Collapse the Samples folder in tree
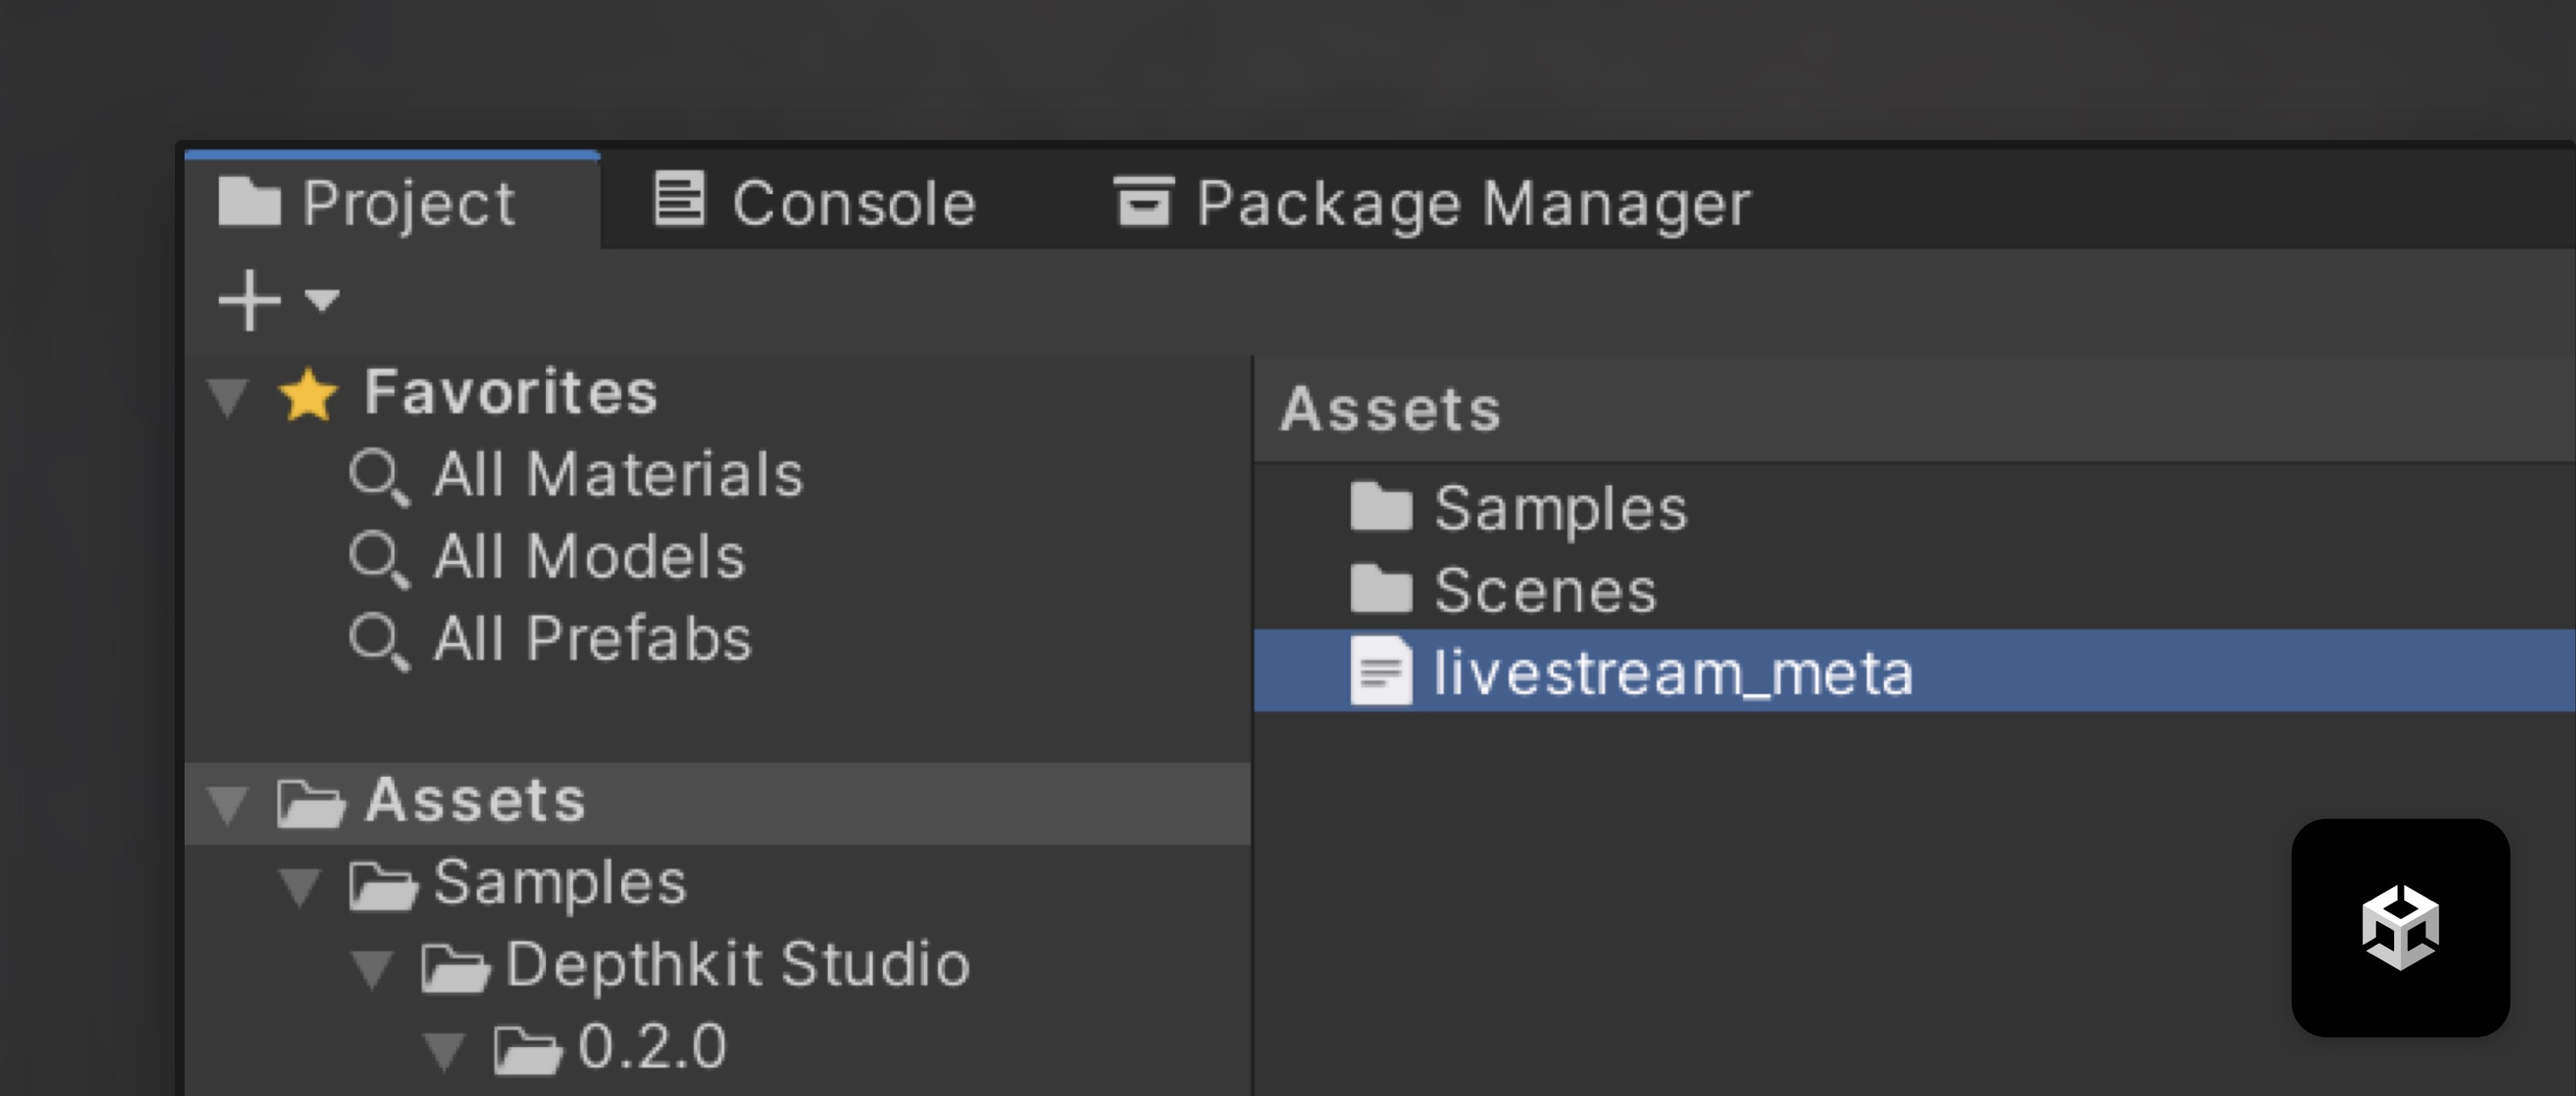 point(300,886)
